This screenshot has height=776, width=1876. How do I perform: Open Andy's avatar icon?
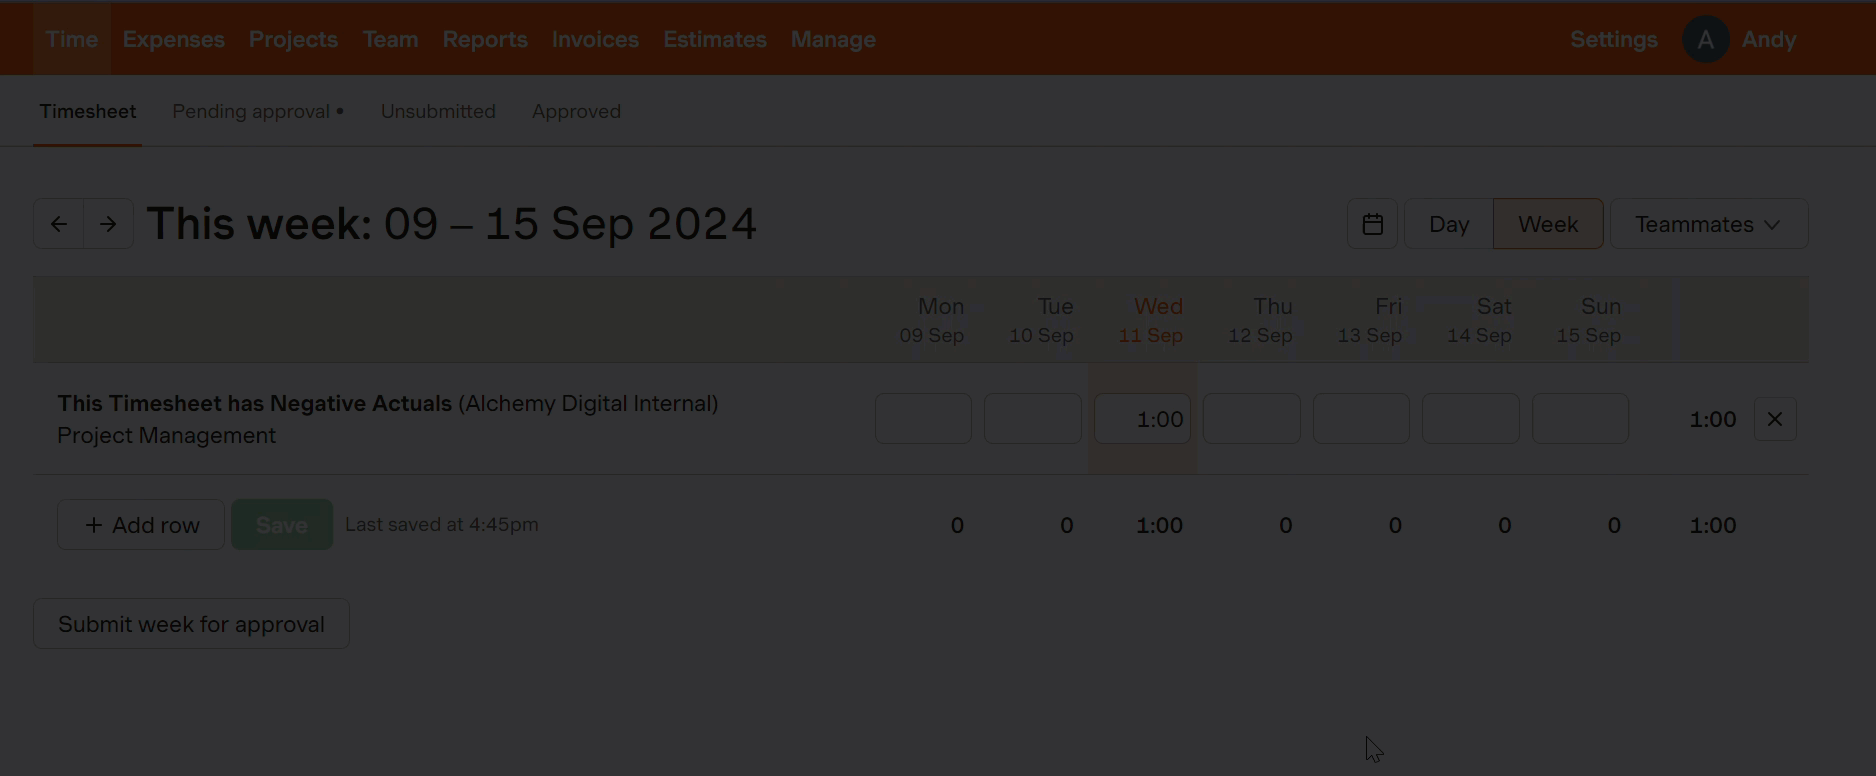coord(1706,40)
